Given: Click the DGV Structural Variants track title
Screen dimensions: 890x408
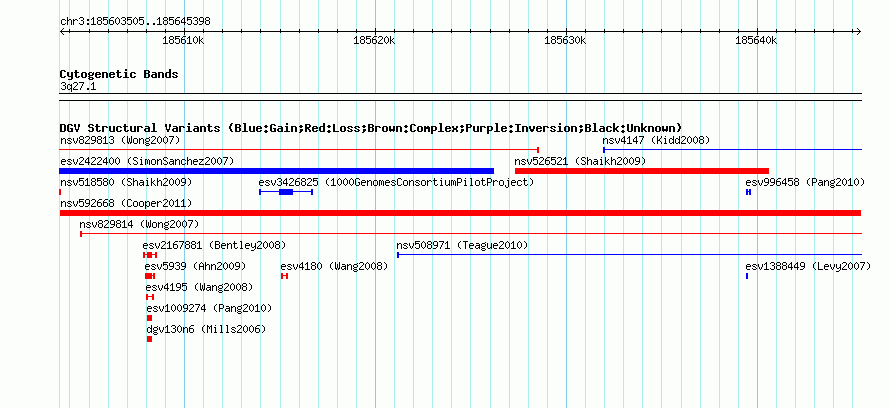Looking at the screenshot, I should (371, 128).
